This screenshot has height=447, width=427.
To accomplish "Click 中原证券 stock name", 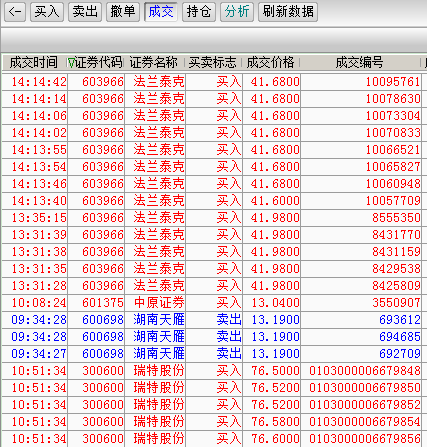I will [159, 303].
